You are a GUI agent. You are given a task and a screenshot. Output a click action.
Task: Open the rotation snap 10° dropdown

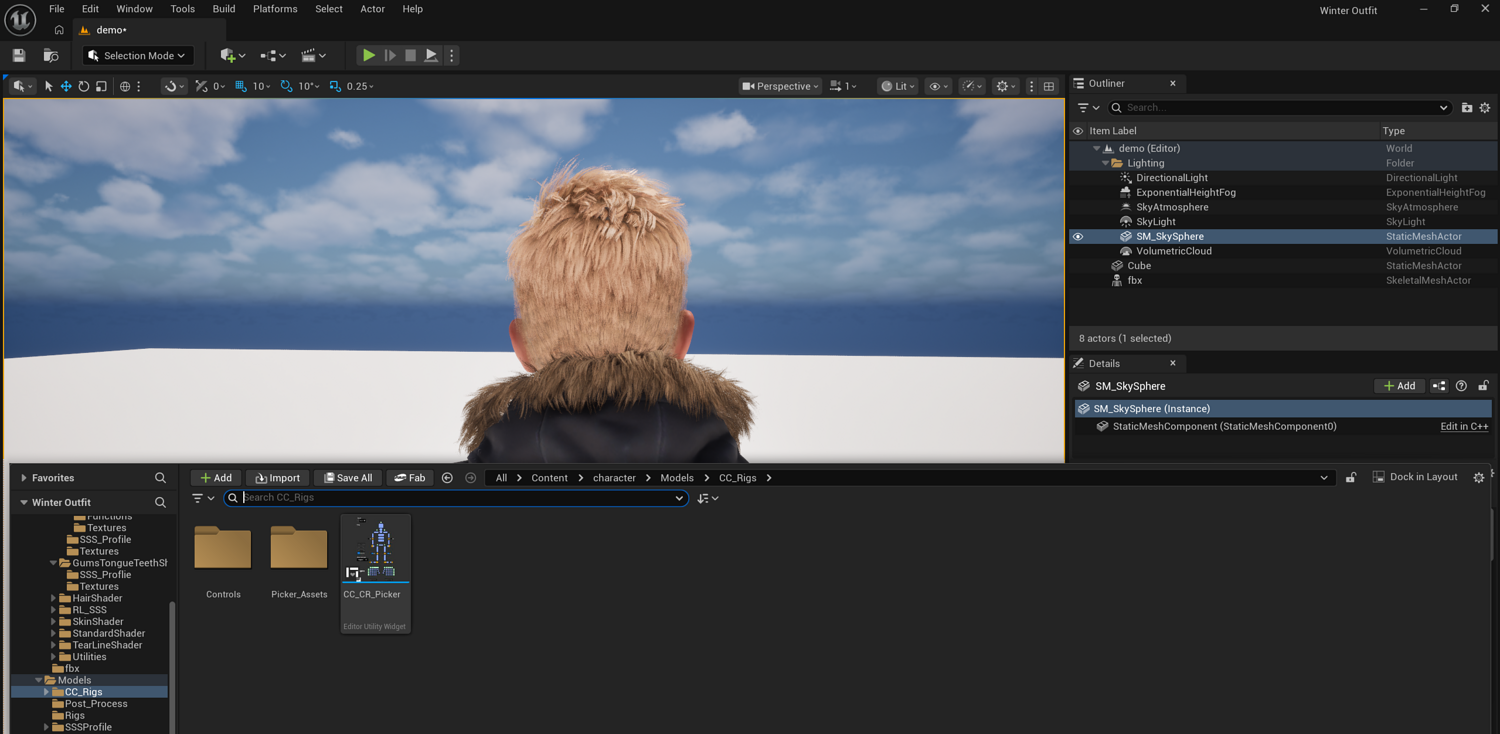pyautogui.click(x=308, y=87)
